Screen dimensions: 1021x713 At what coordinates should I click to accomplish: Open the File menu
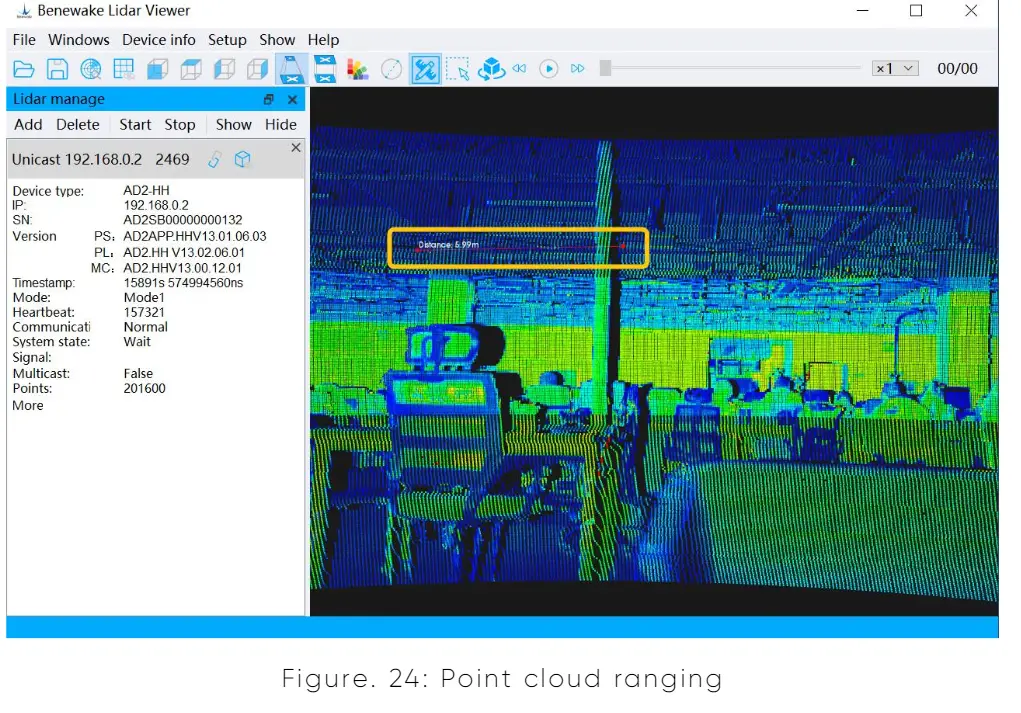24,40
